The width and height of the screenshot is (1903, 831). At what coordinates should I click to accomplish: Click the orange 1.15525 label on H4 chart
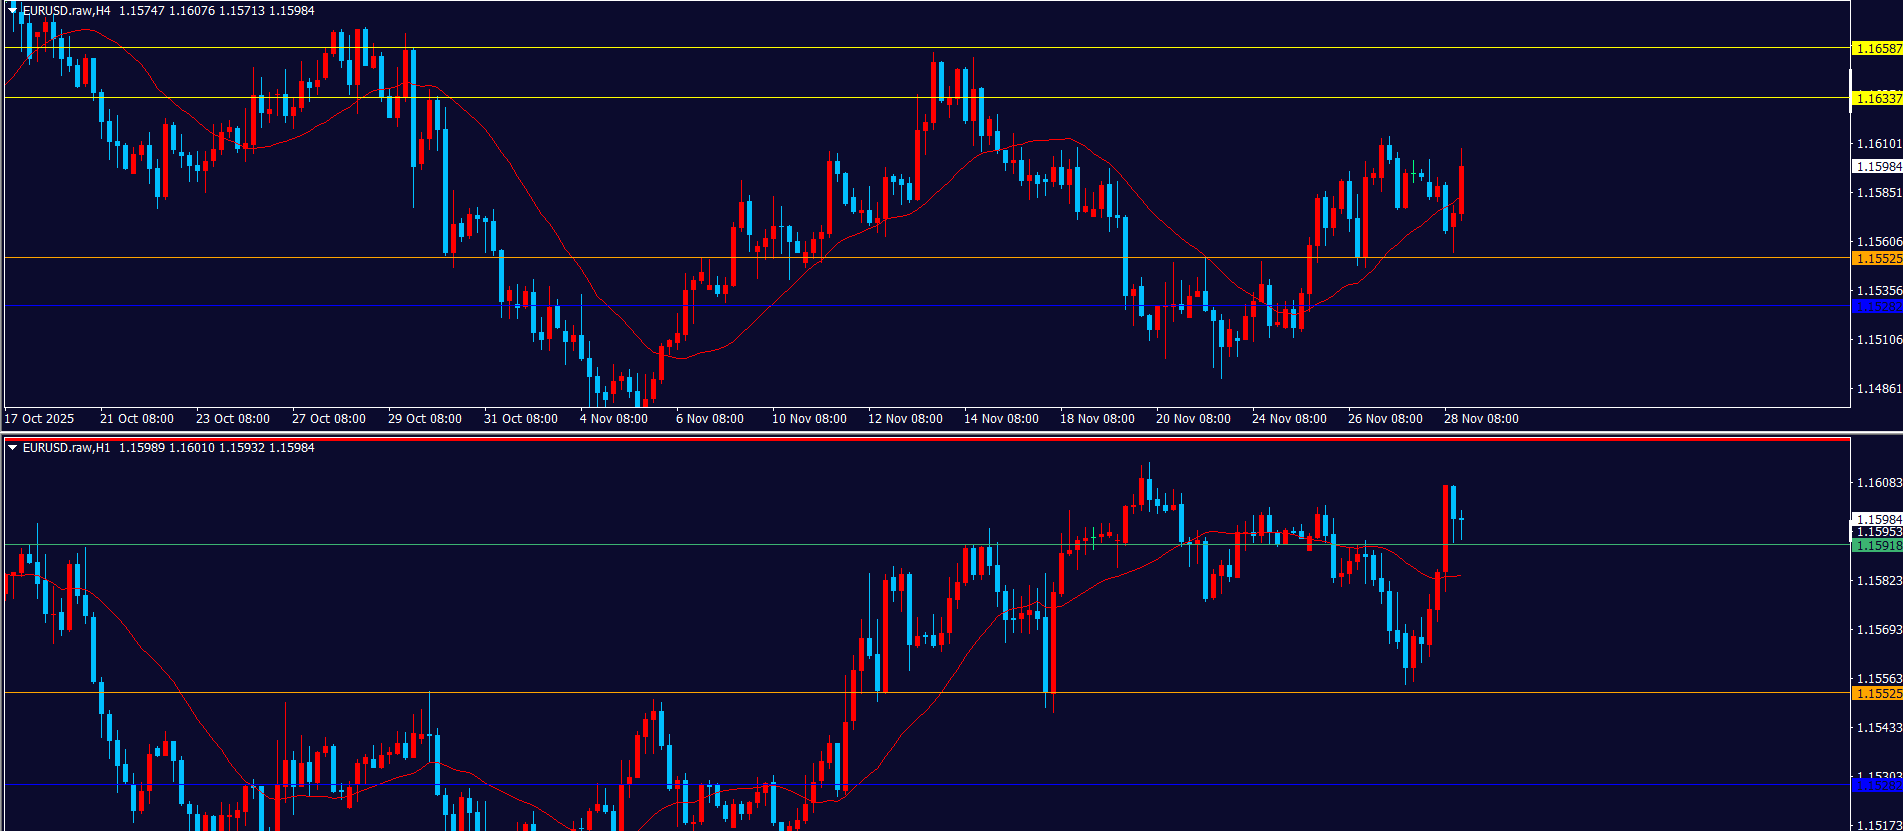tap(1877, 258)
